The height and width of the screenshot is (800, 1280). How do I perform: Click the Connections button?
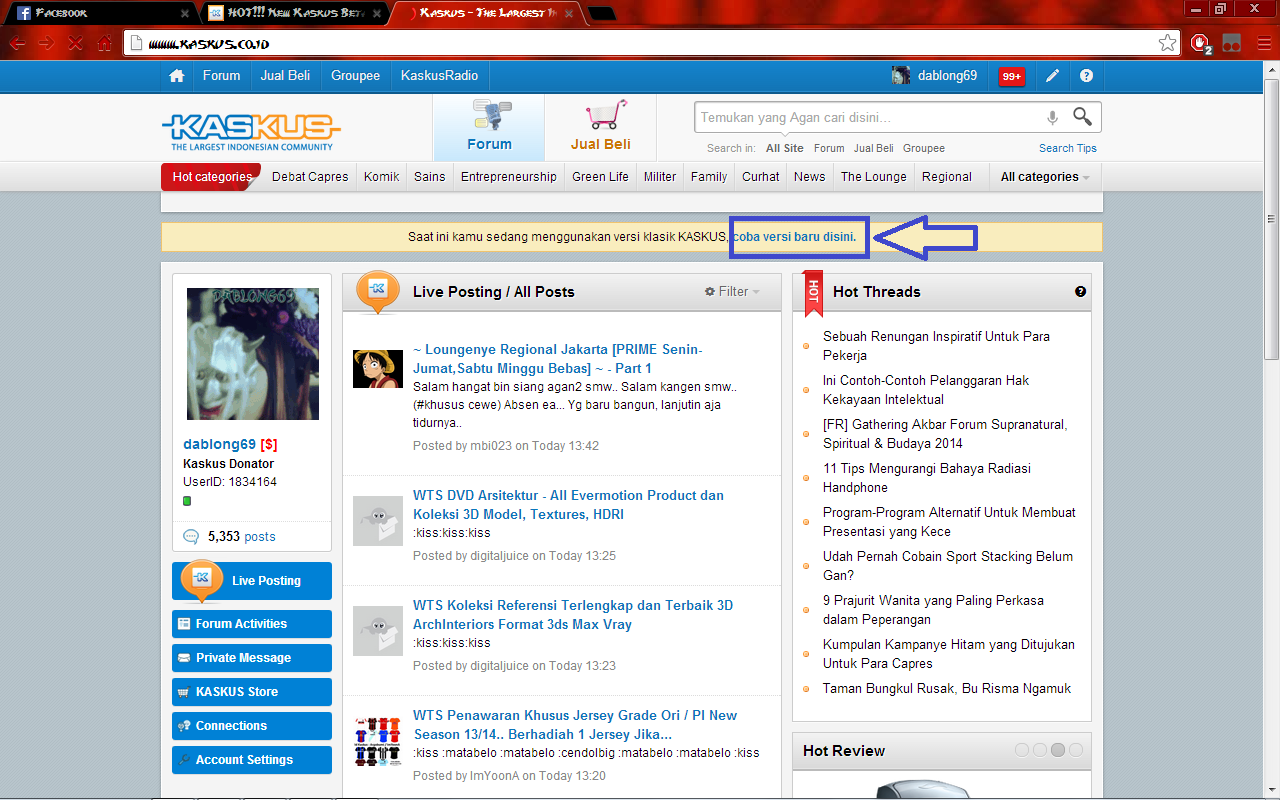pyautogui.click(x=252, y=726)
